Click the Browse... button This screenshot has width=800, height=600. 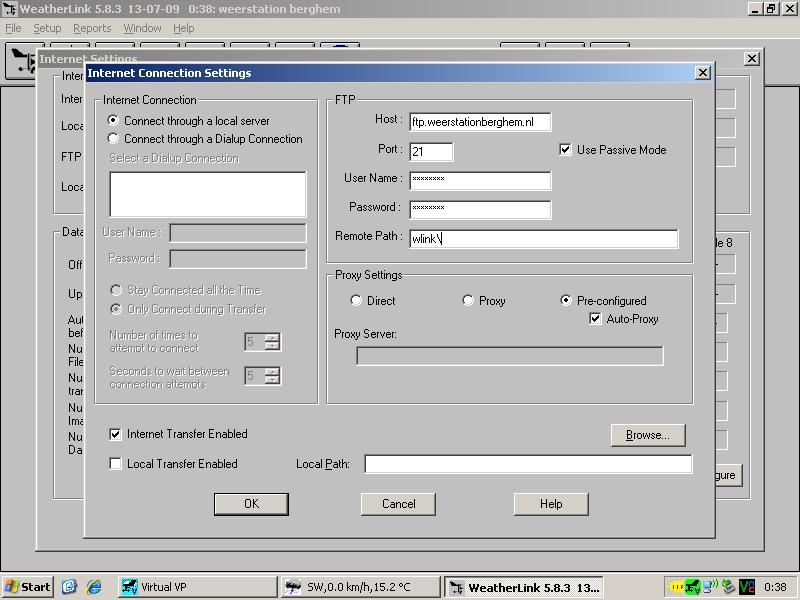(648, 435)
